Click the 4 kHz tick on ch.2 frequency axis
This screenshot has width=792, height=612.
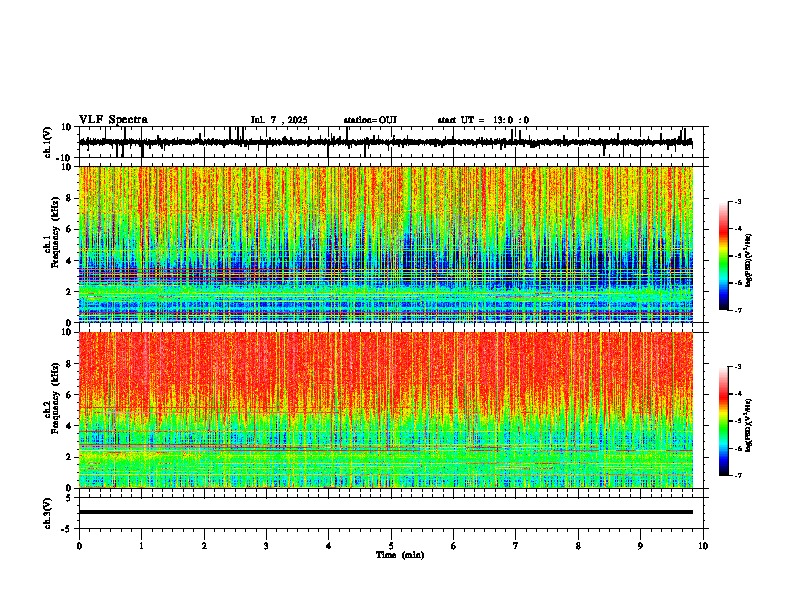[x=69, y=426]
